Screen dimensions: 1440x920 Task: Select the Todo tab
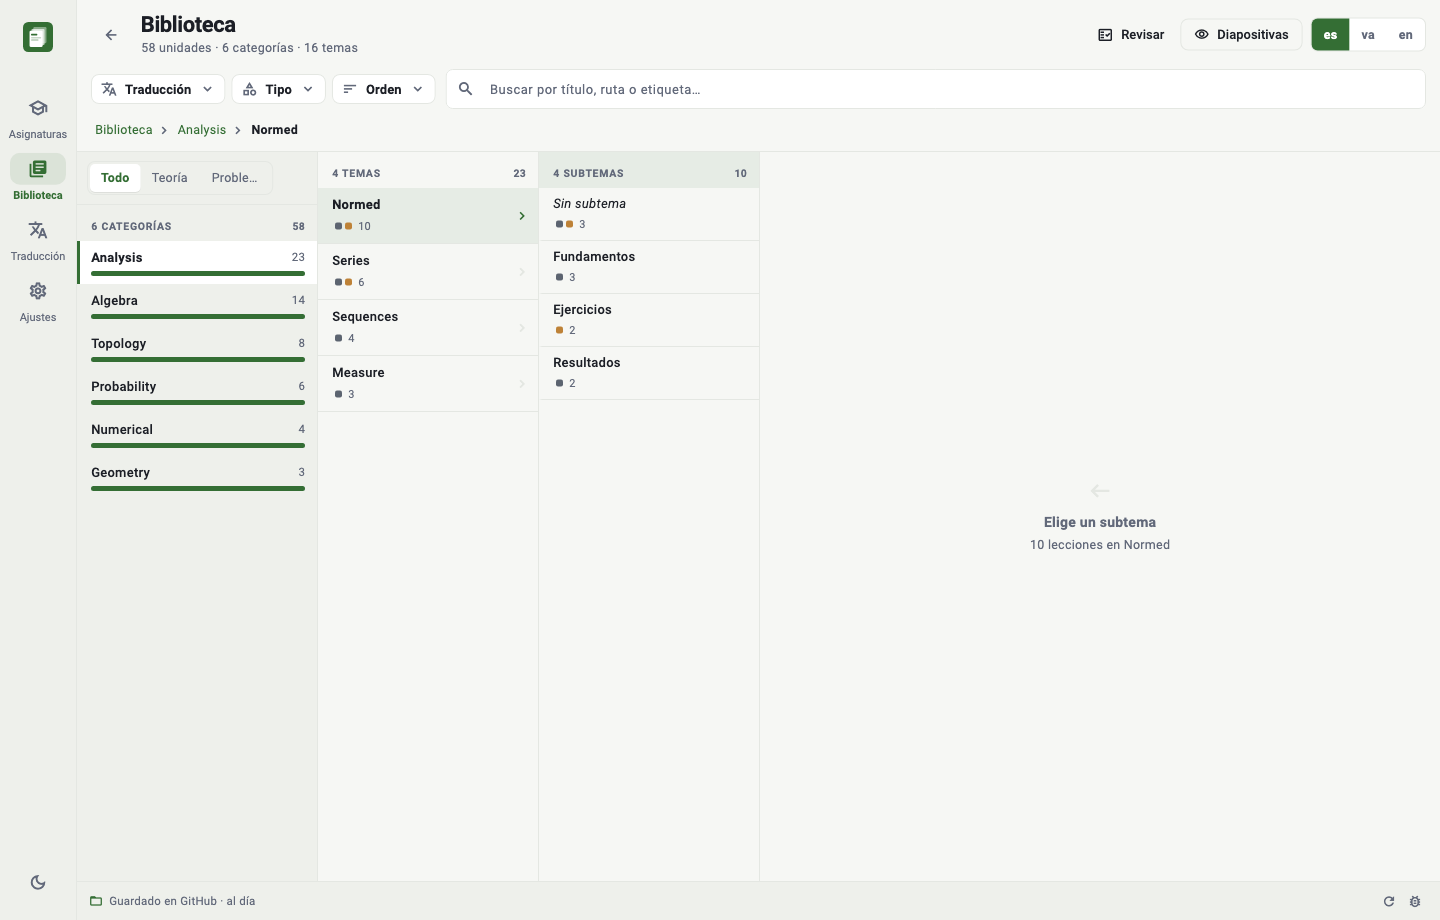pyautogui.click(x=115, y=178)
